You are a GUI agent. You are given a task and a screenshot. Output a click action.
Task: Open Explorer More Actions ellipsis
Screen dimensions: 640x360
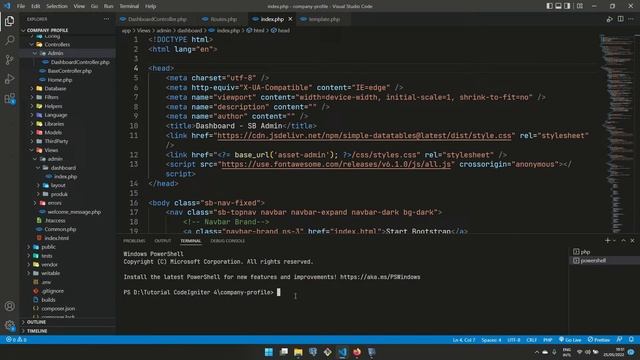tap(107, 19)
